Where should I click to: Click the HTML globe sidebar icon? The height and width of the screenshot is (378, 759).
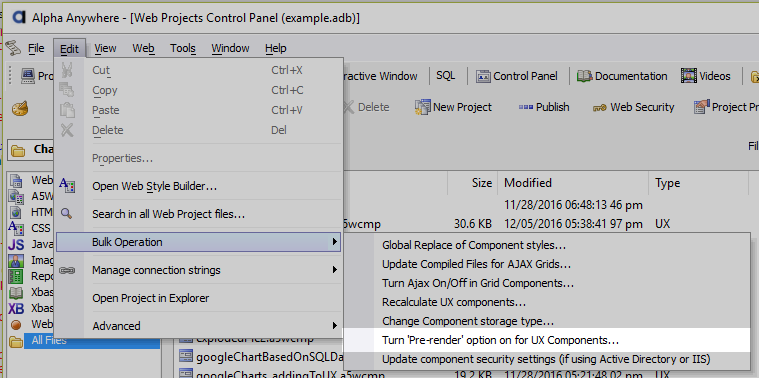click(16, 212)
